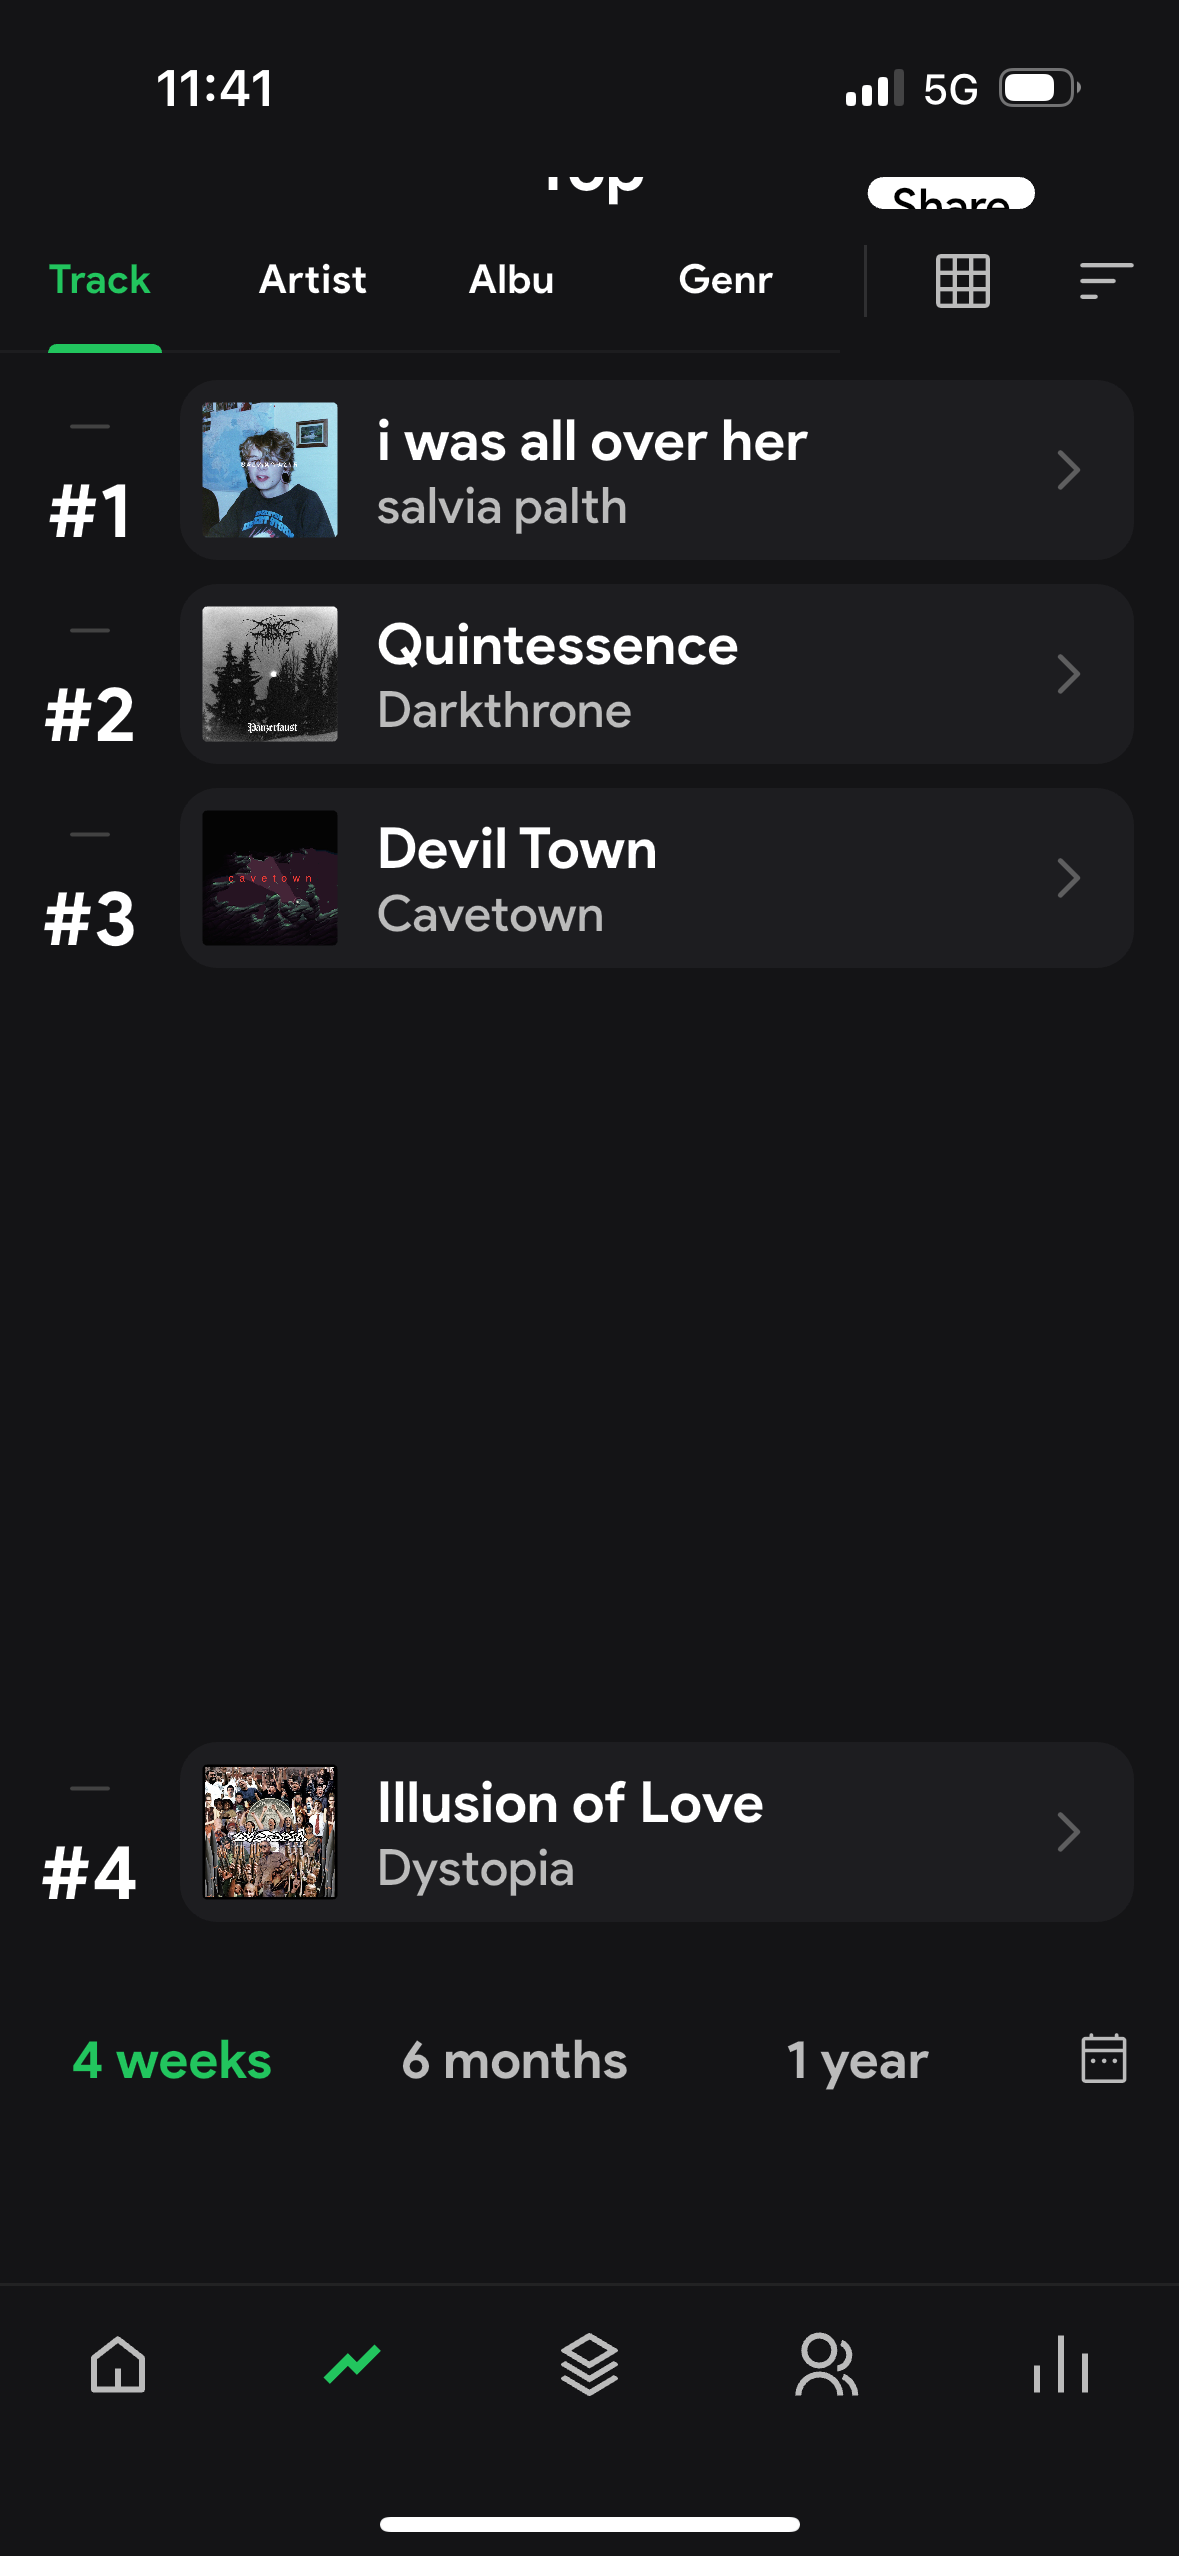
Task: Select the 4 weeks time range
Action: (x=172, y=2061)
